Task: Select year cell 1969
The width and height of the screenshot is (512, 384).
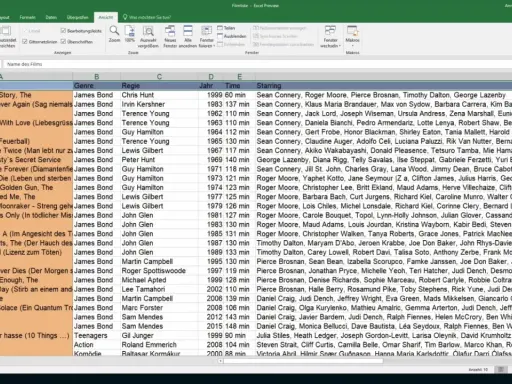Action: [x=211, y=160]
